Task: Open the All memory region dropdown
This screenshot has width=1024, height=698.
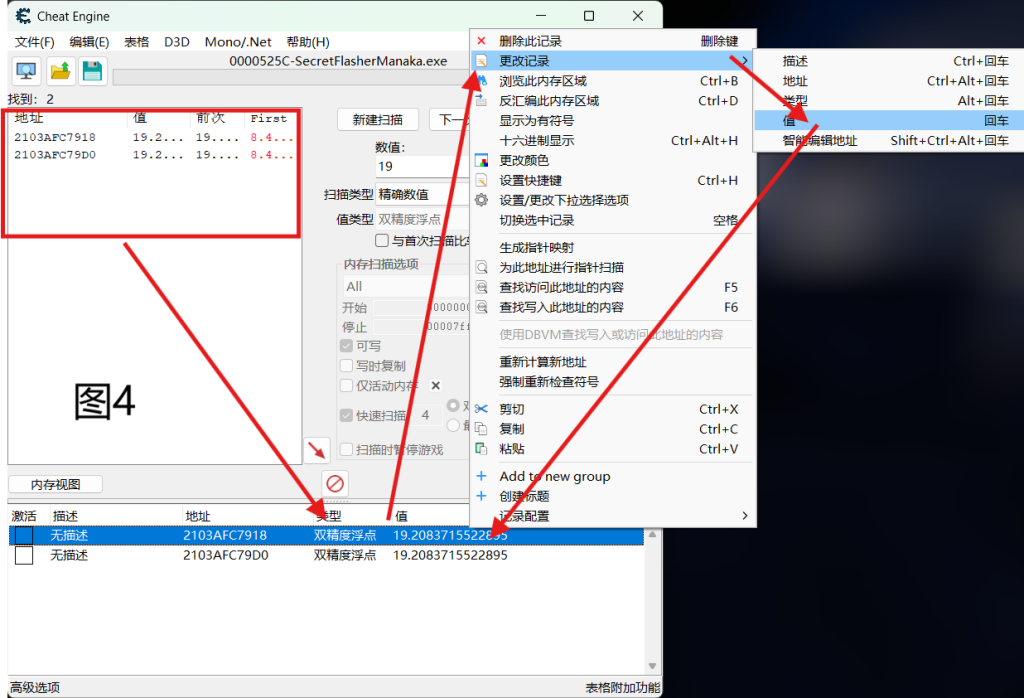Action: pos(406,287)
